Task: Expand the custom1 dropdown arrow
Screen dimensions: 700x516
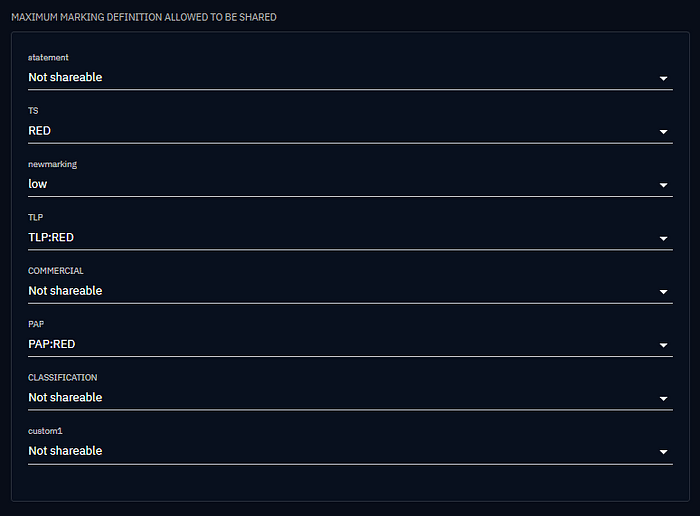Action: click(x=663, y=452)
